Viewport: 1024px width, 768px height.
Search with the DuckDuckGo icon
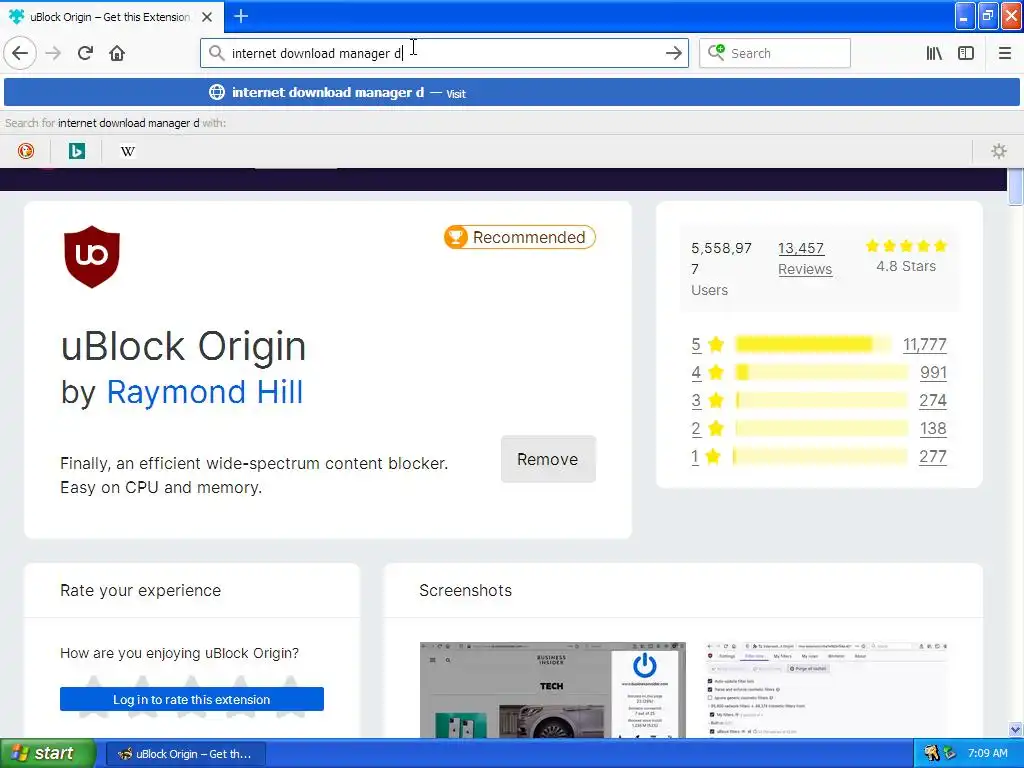click(25, 151)
